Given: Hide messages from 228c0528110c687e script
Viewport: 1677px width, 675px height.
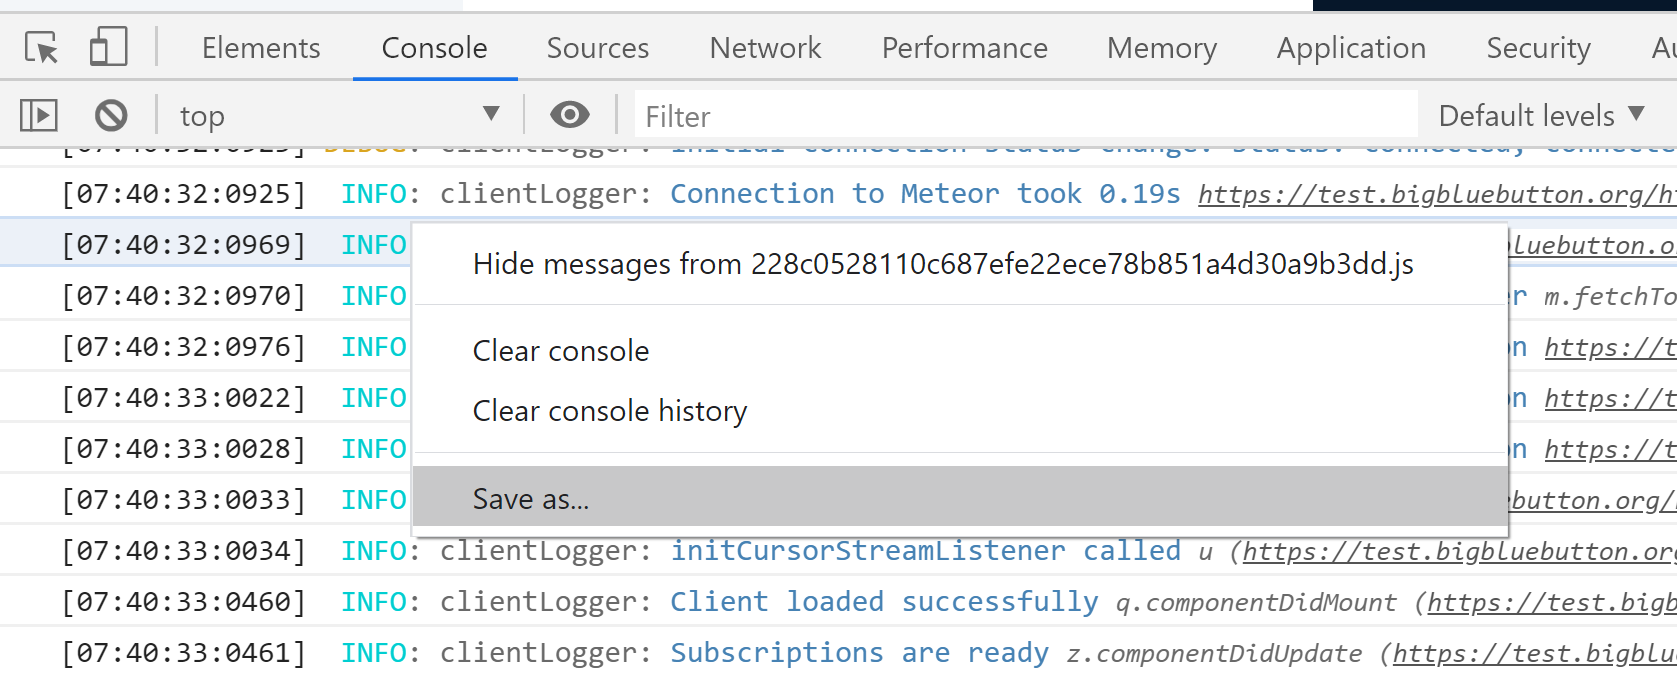Looking at the screenshot, I should [x=942, y=264].
